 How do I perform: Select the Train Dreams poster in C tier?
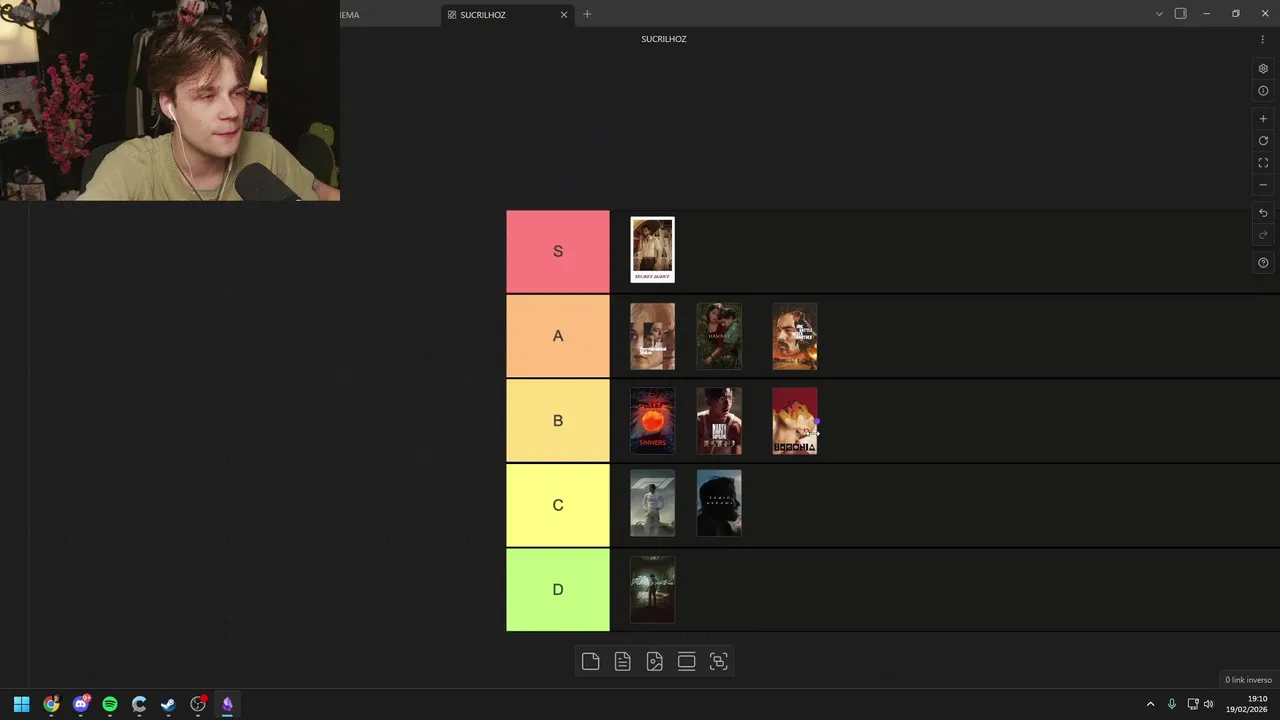point(719,503)
